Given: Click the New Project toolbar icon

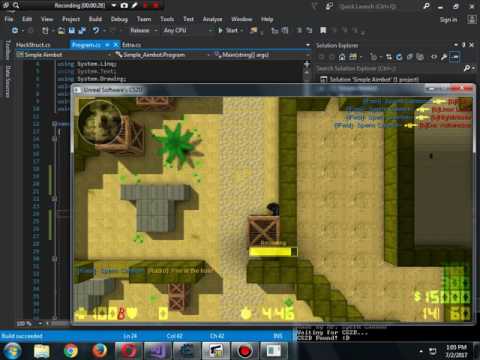Looking at the screenshot, I should coord(45,30).
